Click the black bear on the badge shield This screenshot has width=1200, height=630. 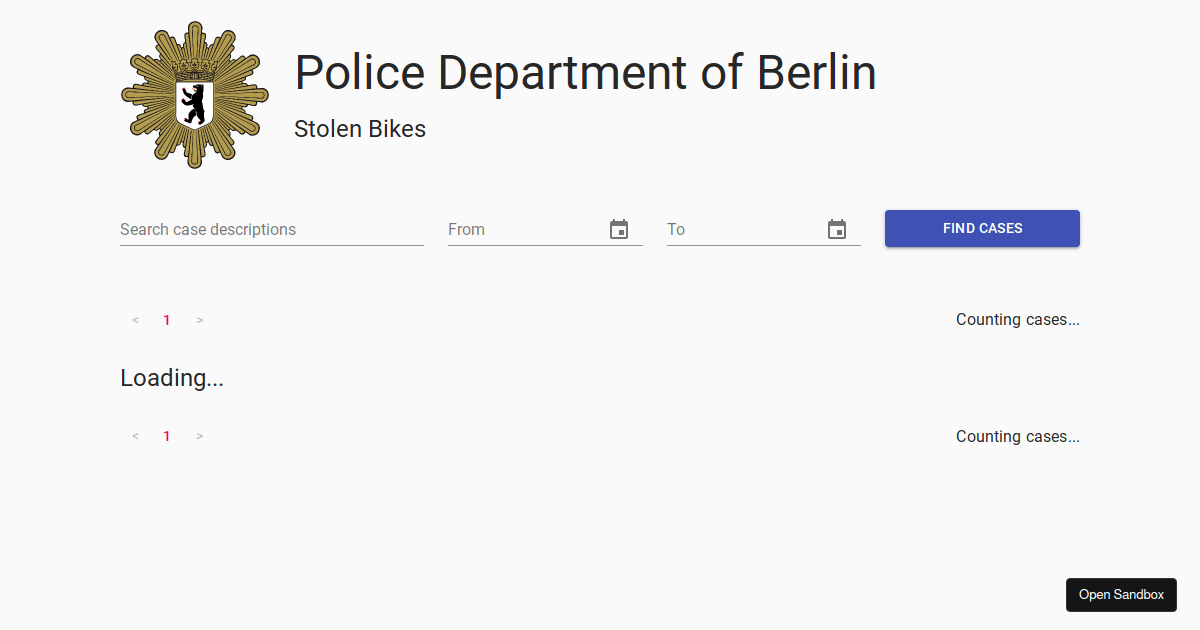[x=194, y=103]
